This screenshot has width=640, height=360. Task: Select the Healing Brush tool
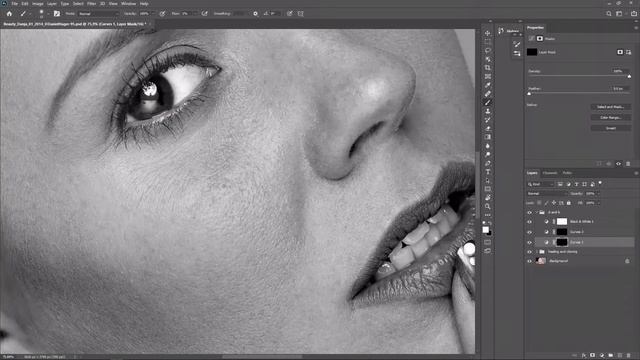point(487,94)
